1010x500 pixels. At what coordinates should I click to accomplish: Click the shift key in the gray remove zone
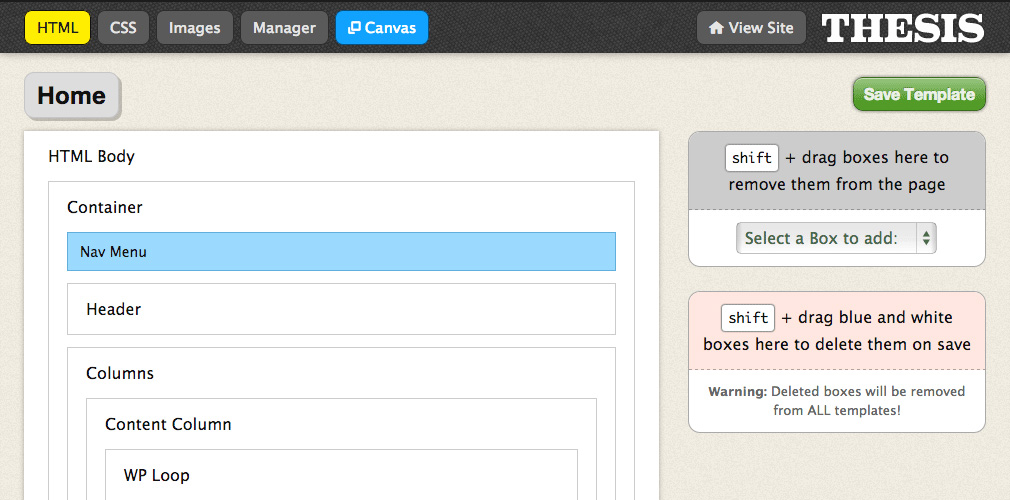pos(751,158)
